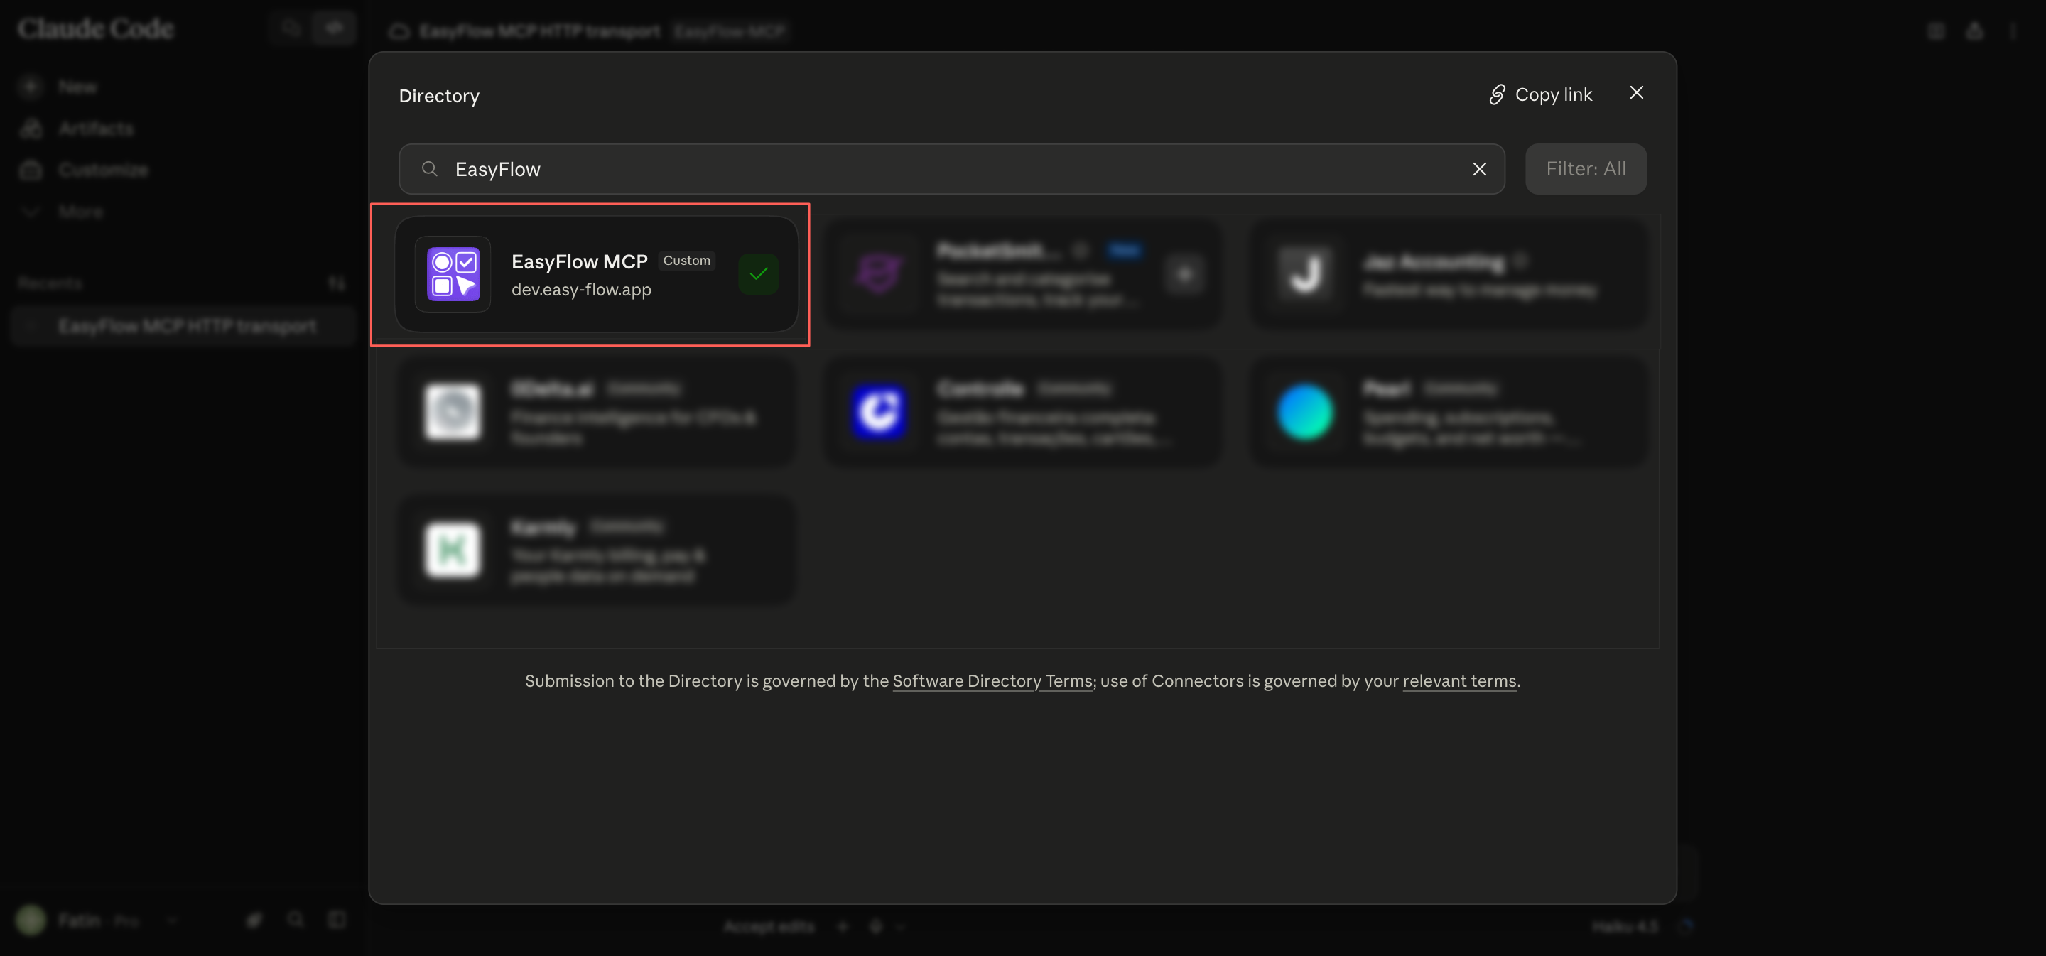Click the magnifier icon in the search field

tap(429, 169)
